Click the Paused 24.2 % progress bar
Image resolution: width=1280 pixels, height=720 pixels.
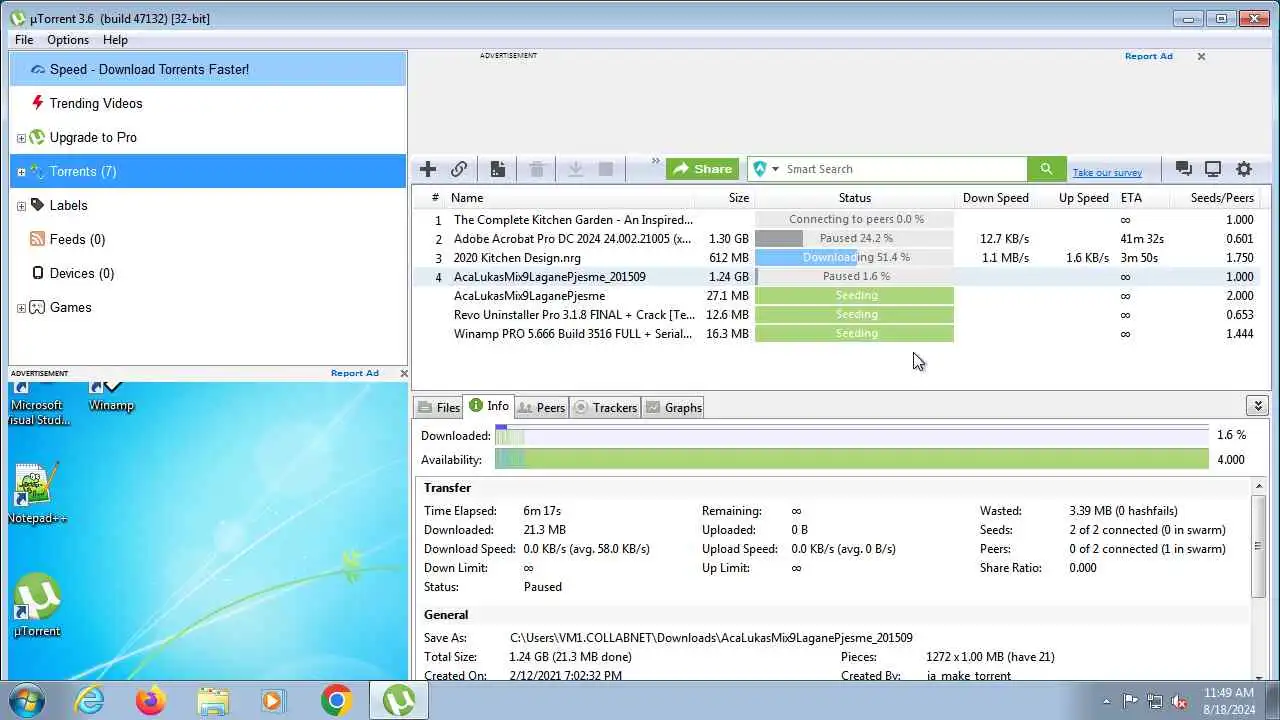(x=855, y=238)
